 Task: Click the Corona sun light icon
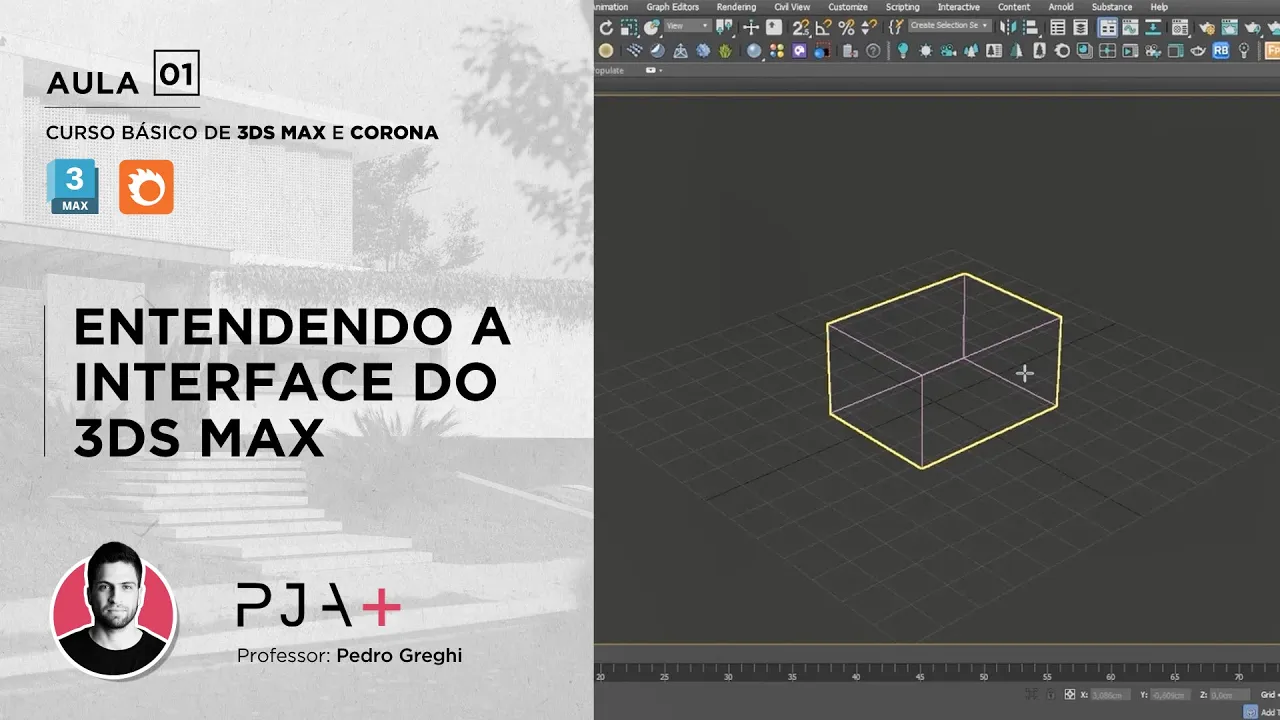pos(926,51)
